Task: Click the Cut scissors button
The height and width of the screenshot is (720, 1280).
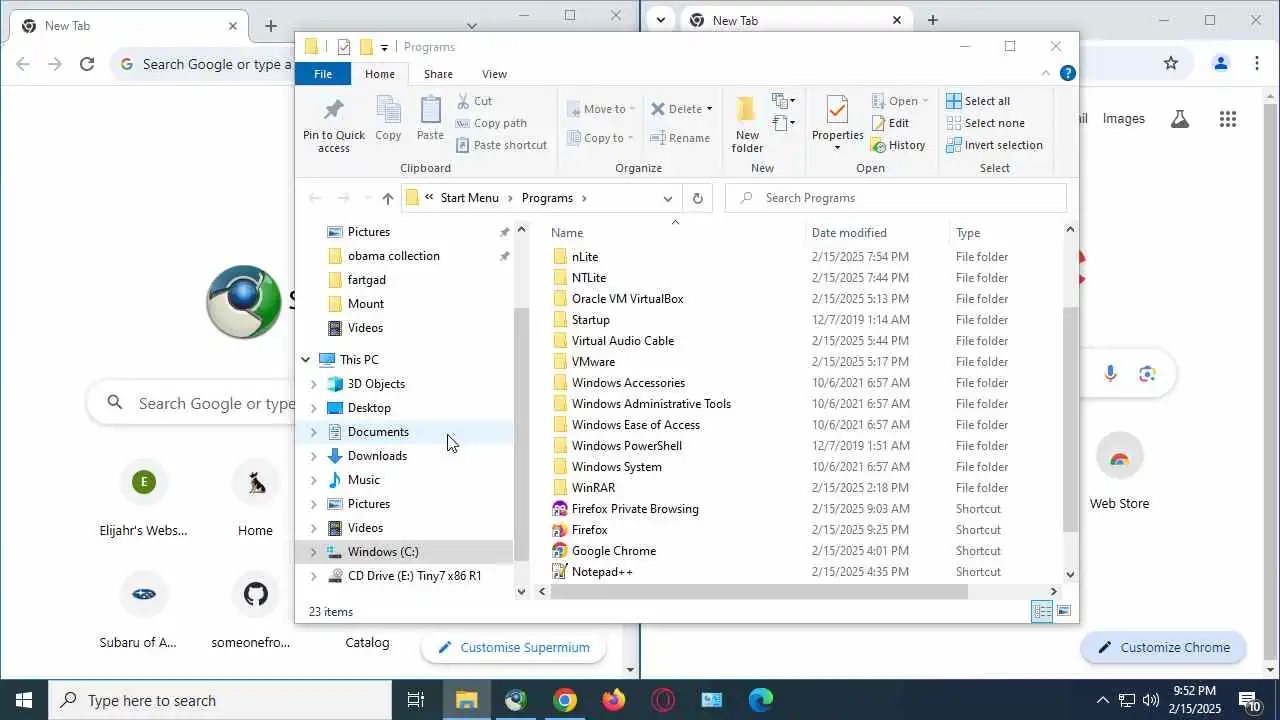Action: pyautogui.click(x=474, y=101)
